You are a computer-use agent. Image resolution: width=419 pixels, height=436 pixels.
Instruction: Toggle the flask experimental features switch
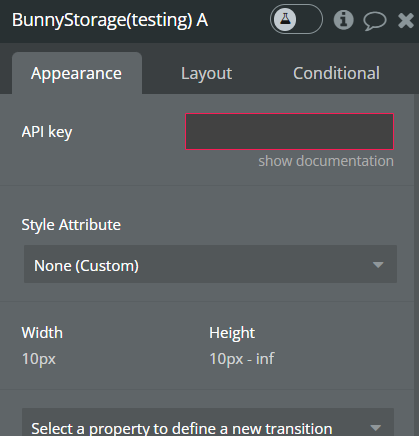(296, 19)
